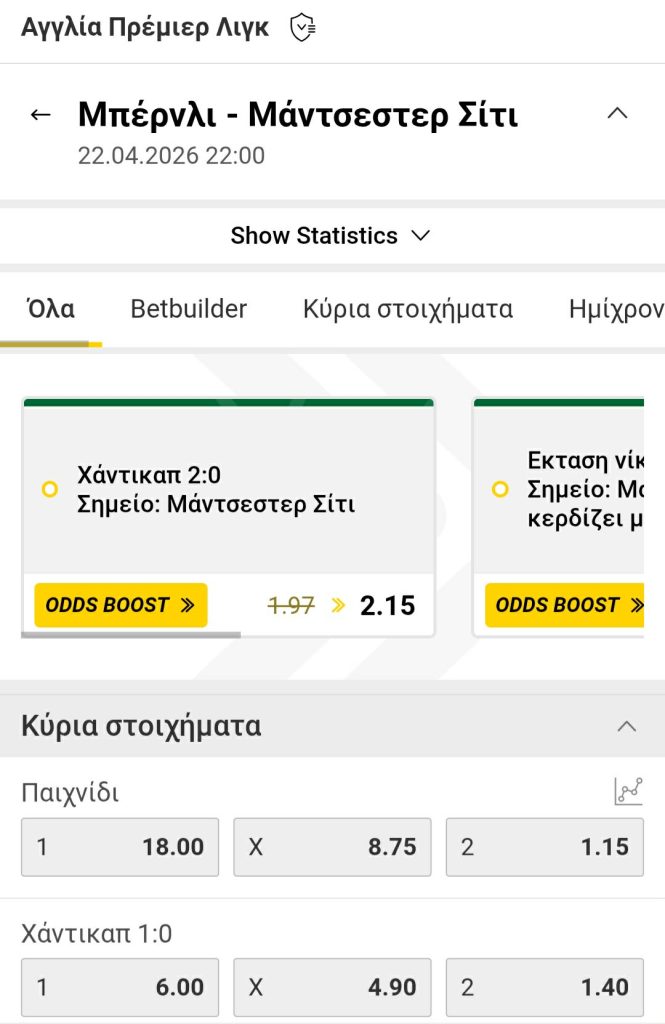Collapse the Μπέρνλι - Μάντσεστερ Σίτι header
This screenshot has width=665, height=1024.
[x=618, y=113]
